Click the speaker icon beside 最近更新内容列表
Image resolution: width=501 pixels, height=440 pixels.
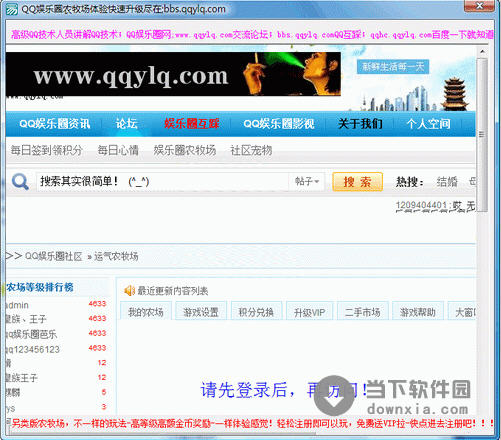tap(129, 291)
